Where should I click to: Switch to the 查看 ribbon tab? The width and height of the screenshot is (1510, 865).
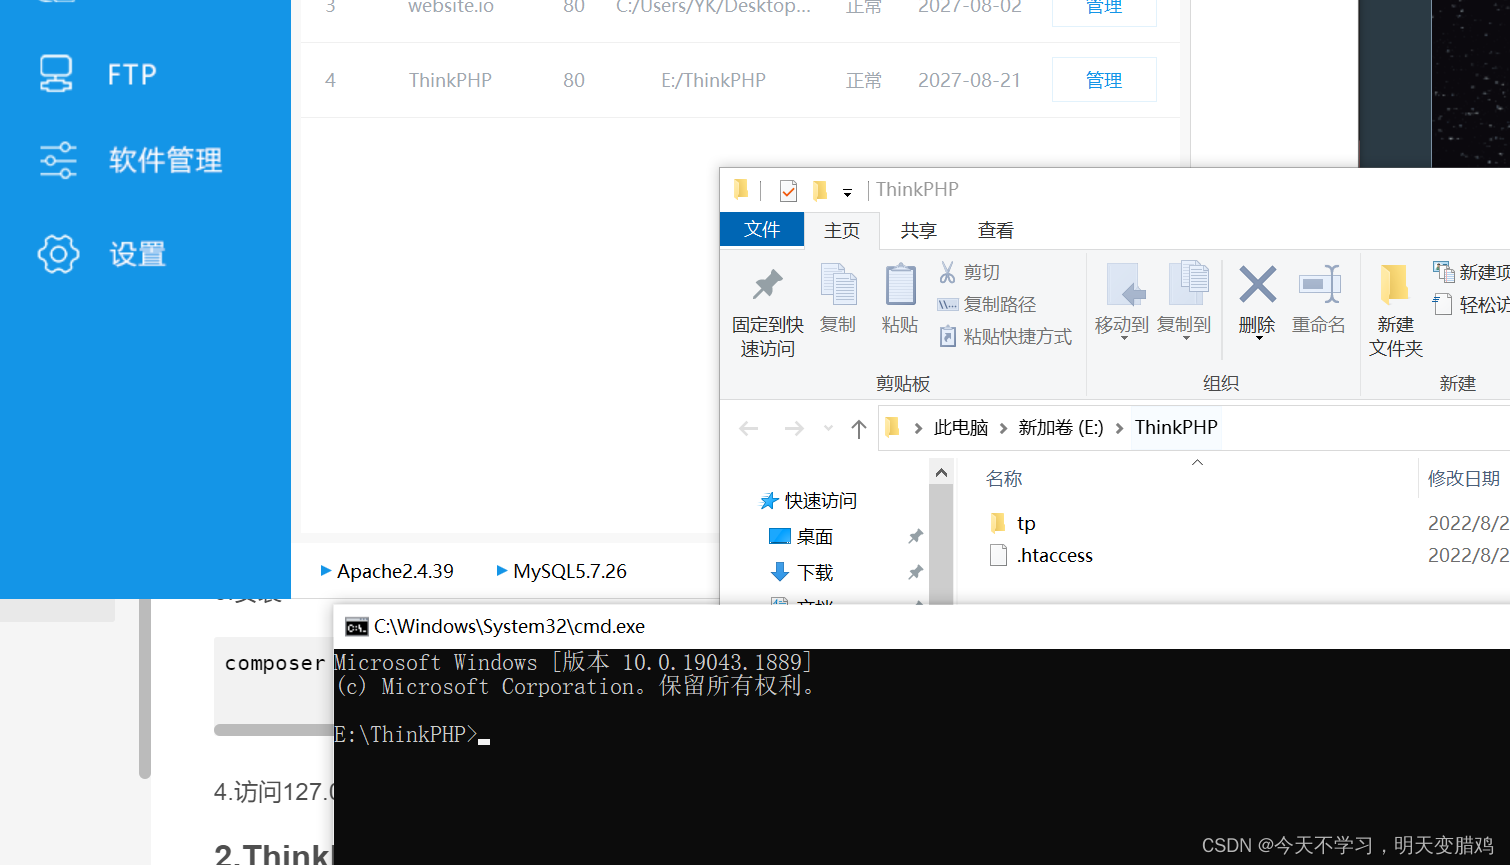click(995, 231)
